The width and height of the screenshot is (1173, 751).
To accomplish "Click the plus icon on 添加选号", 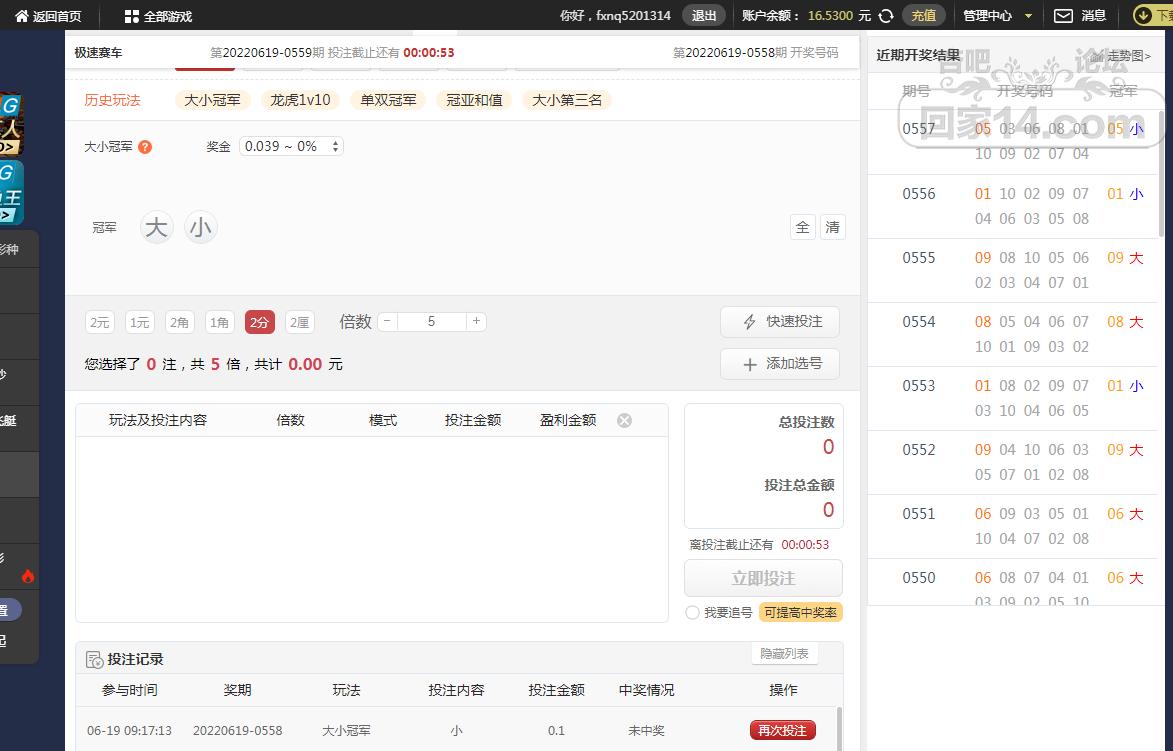I will (x=750, y=364).
